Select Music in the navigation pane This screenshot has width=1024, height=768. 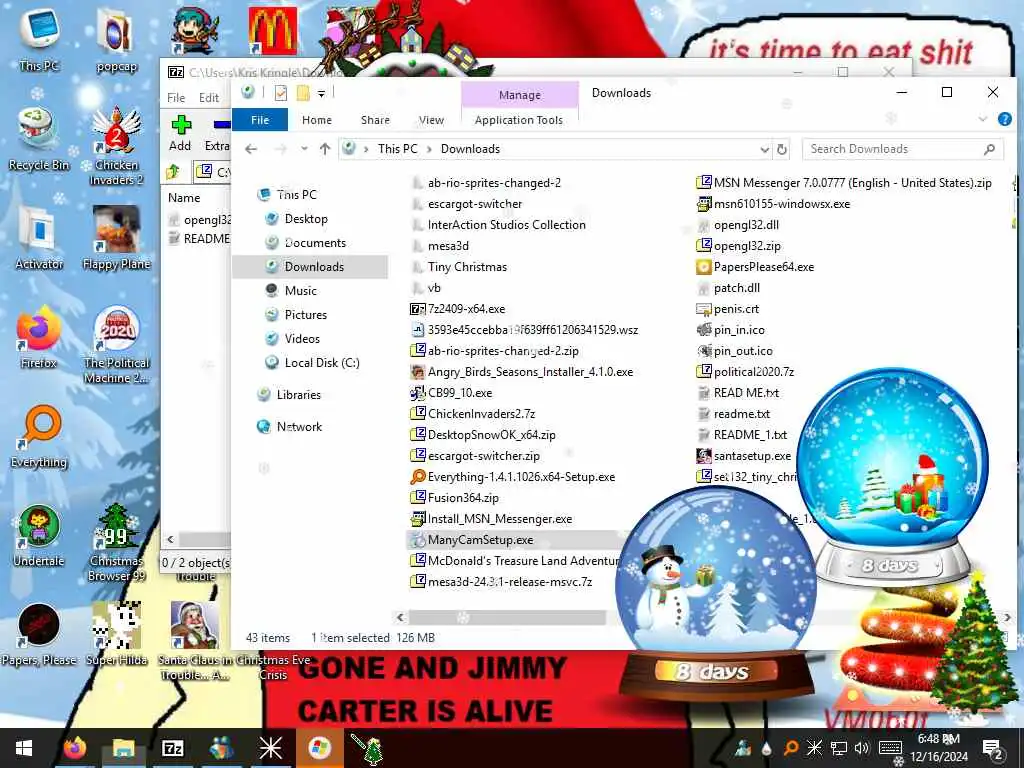pos(300,291)
